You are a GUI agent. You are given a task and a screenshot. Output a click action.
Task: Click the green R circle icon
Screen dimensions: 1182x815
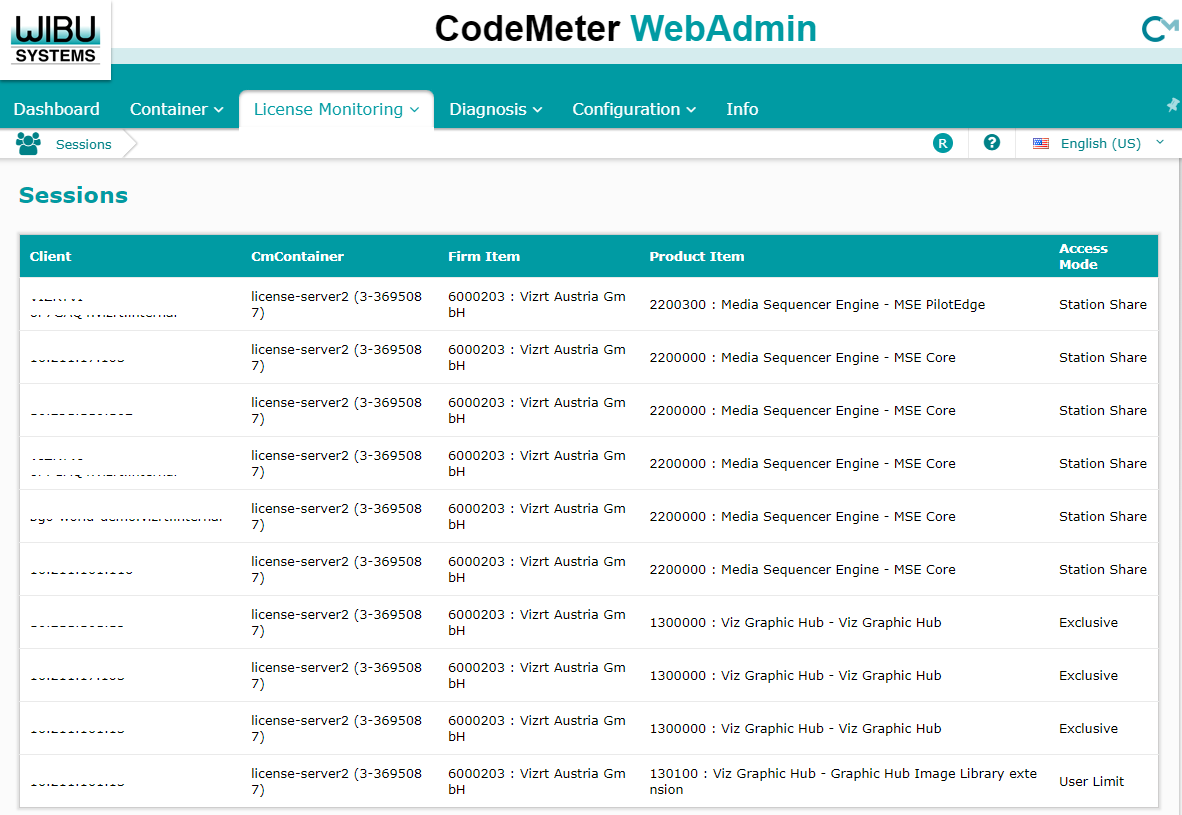pyautogui.click(x=942, y=143)
